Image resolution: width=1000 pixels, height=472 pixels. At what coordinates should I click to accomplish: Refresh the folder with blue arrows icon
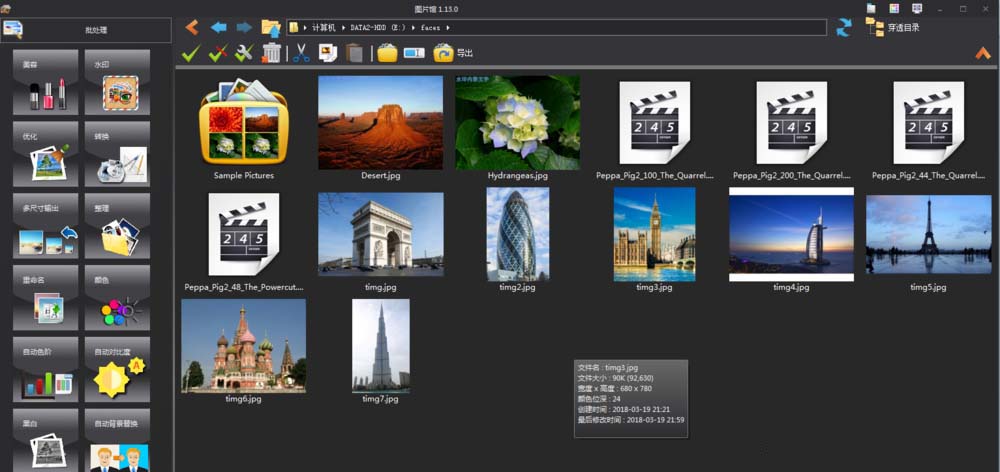(x=844, y=27)
